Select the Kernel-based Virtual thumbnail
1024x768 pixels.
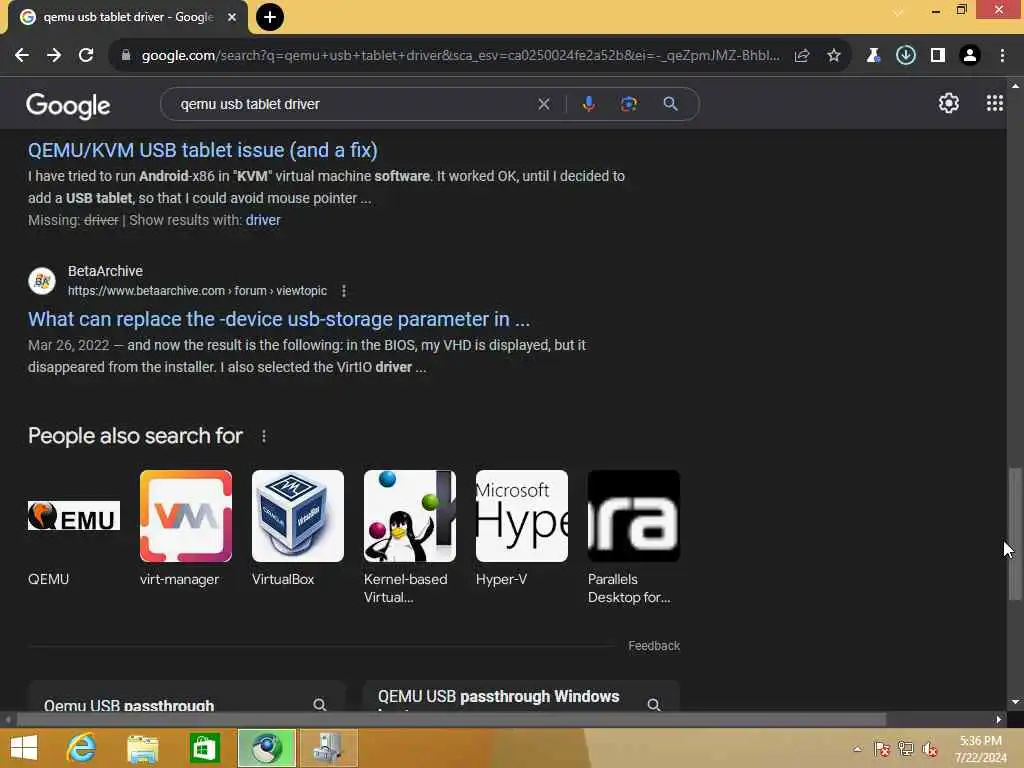click(x=409, y=516)
